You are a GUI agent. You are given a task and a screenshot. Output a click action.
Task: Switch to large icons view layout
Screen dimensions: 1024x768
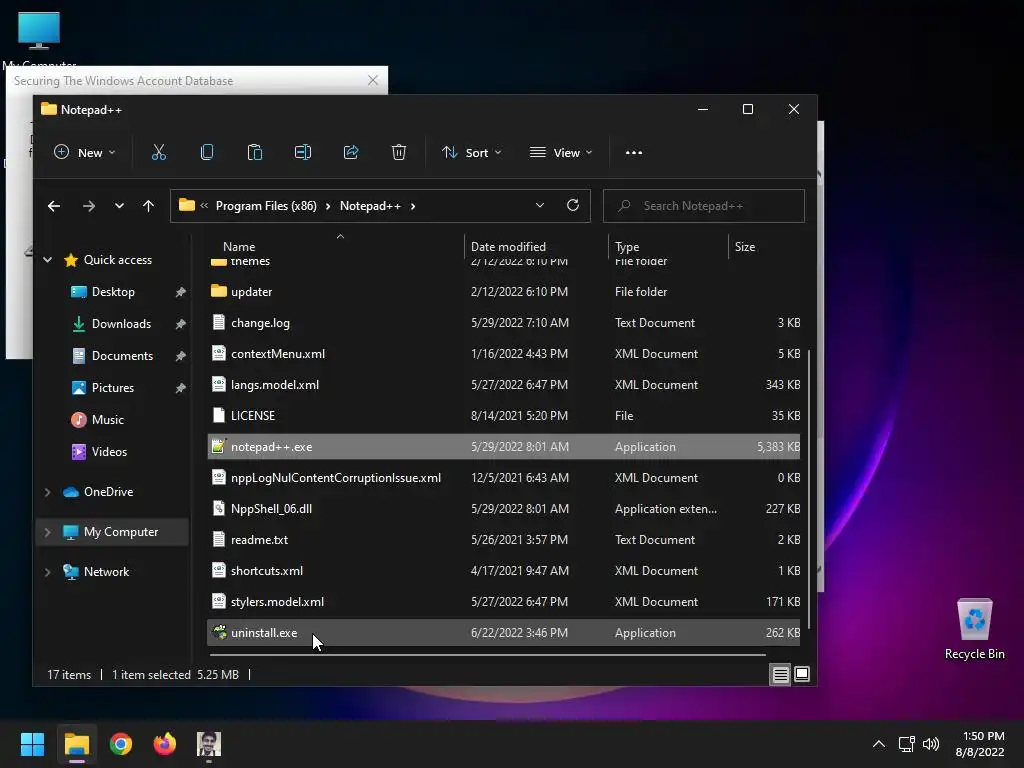802,674
